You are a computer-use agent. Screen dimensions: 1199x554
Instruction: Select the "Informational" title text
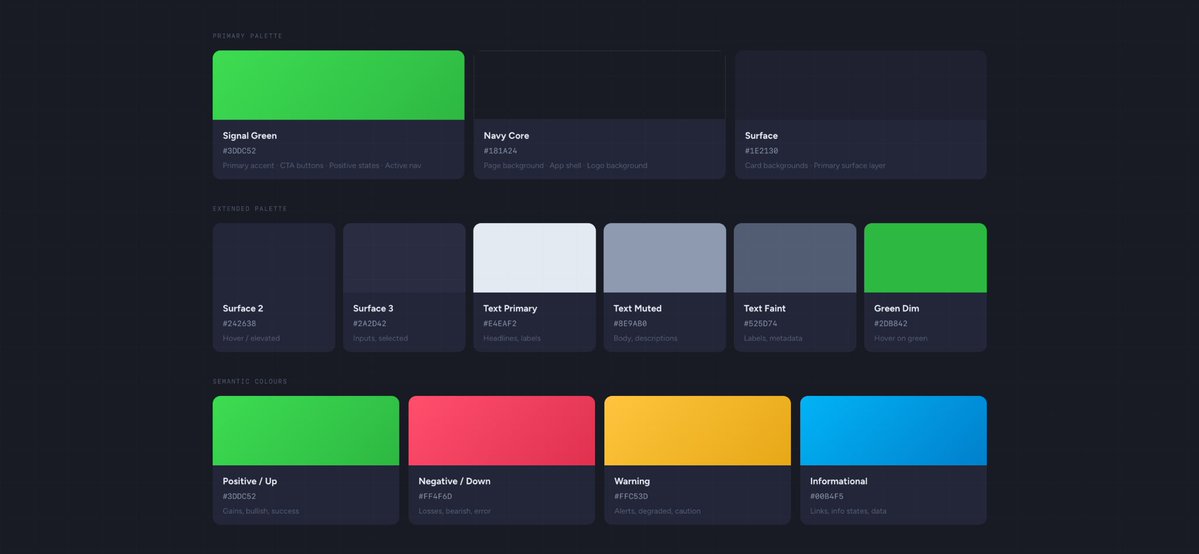(839, 481)
